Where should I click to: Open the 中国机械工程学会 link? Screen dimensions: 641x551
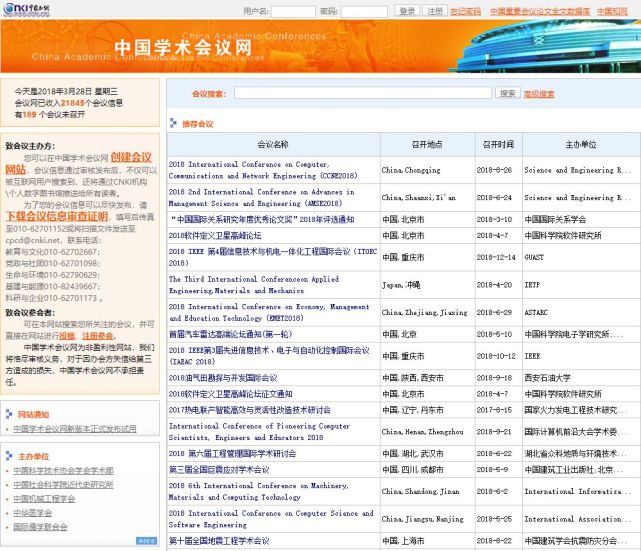tap(44, 499)
